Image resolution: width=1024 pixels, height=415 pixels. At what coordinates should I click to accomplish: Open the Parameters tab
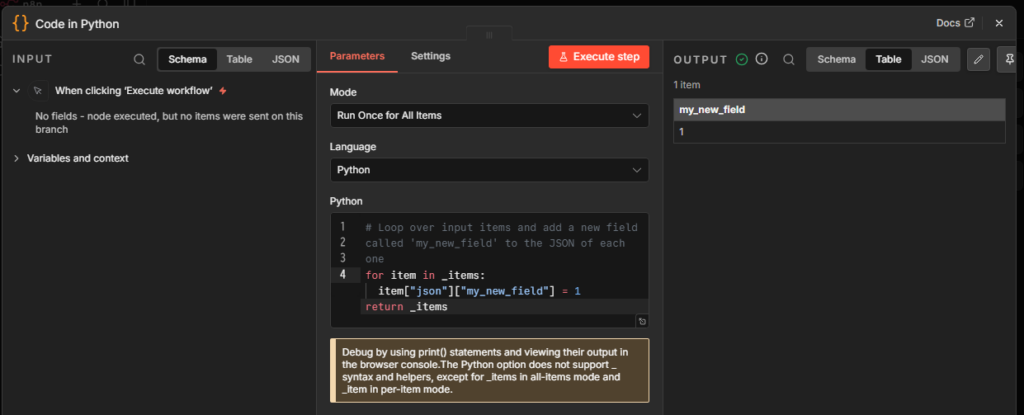tap(357, 56)
